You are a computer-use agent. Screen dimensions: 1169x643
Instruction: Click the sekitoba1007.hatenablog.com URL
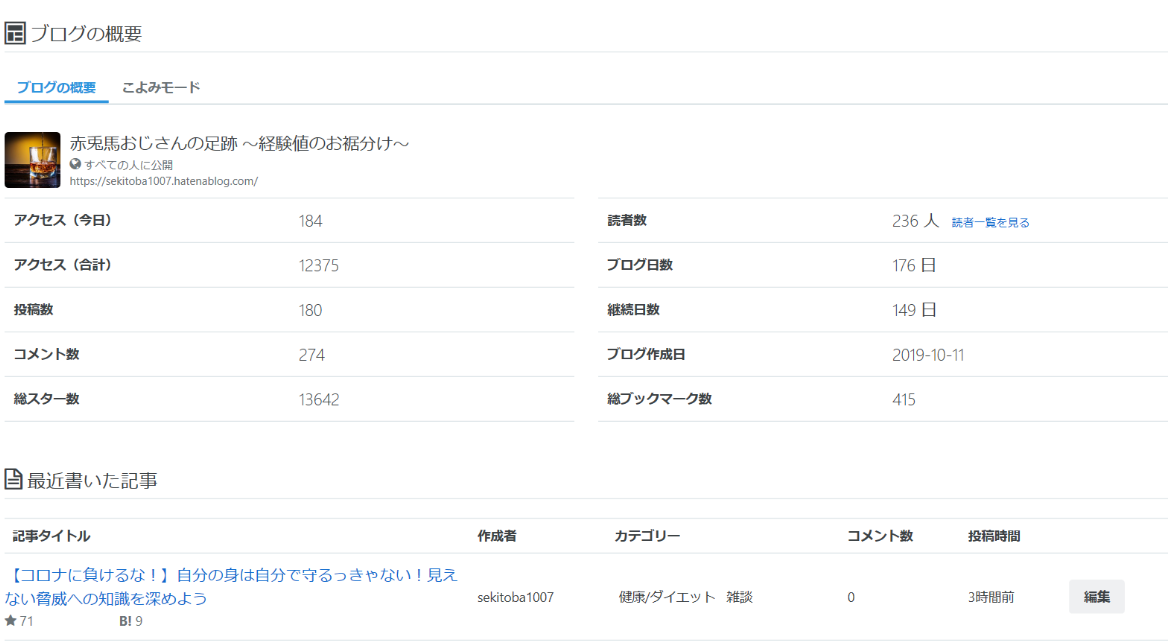pyautogui.click(x=164, y=181)
